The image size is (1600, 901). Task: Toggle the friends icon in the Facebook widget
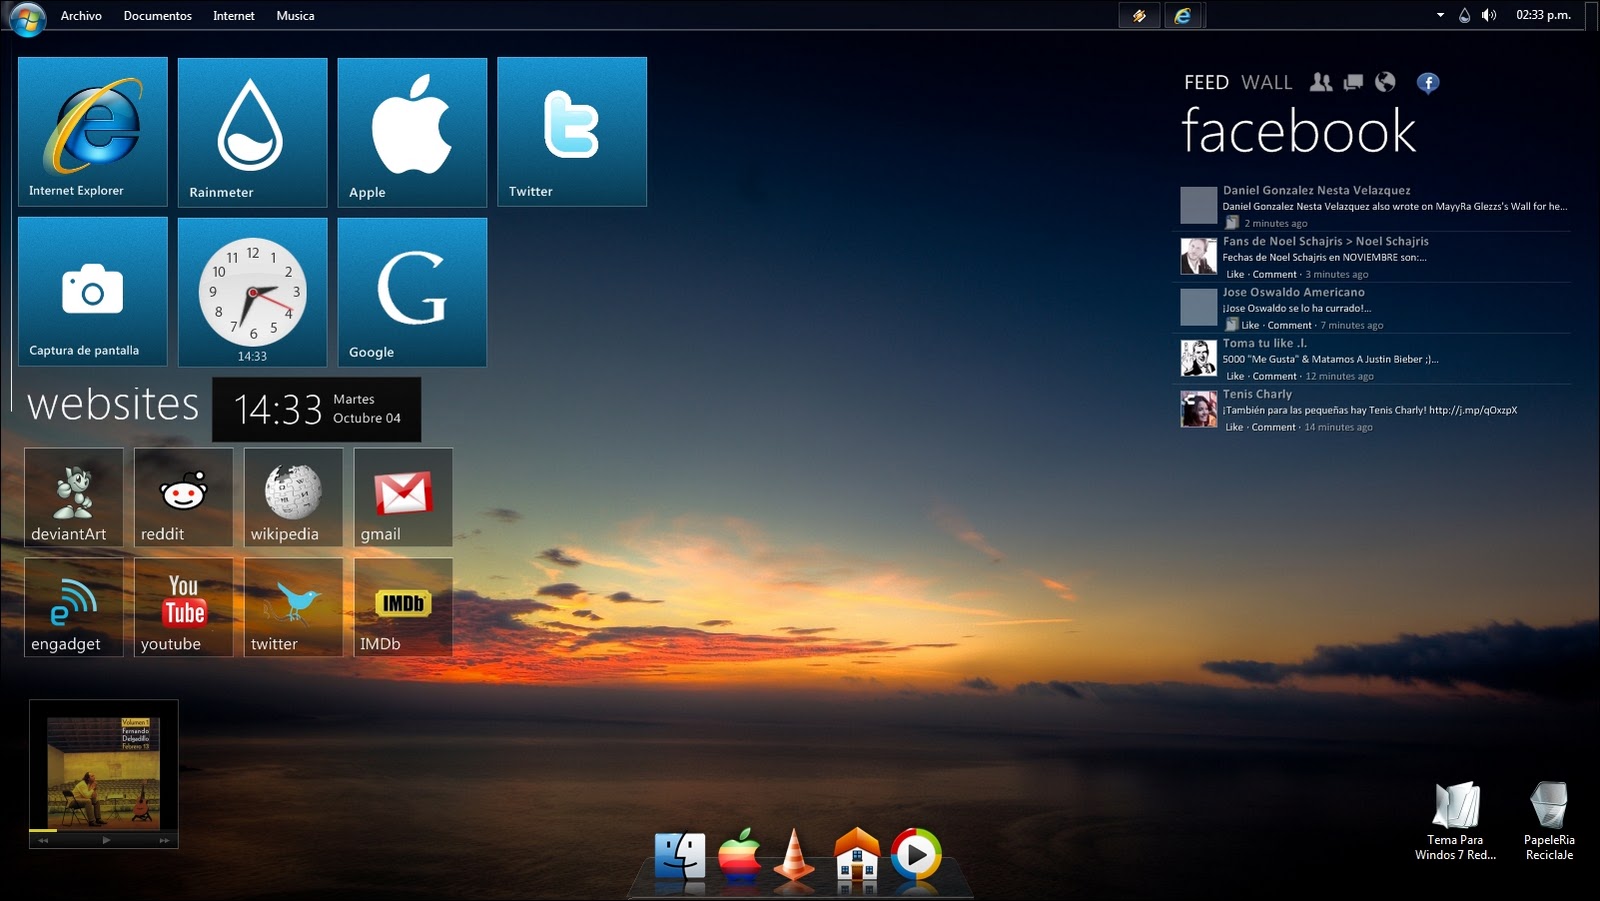click(1322, 83)
